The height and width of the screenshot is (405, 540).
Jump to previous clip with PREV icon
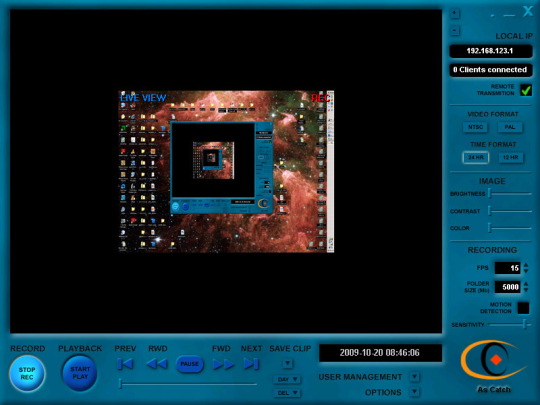click(125, 364)
